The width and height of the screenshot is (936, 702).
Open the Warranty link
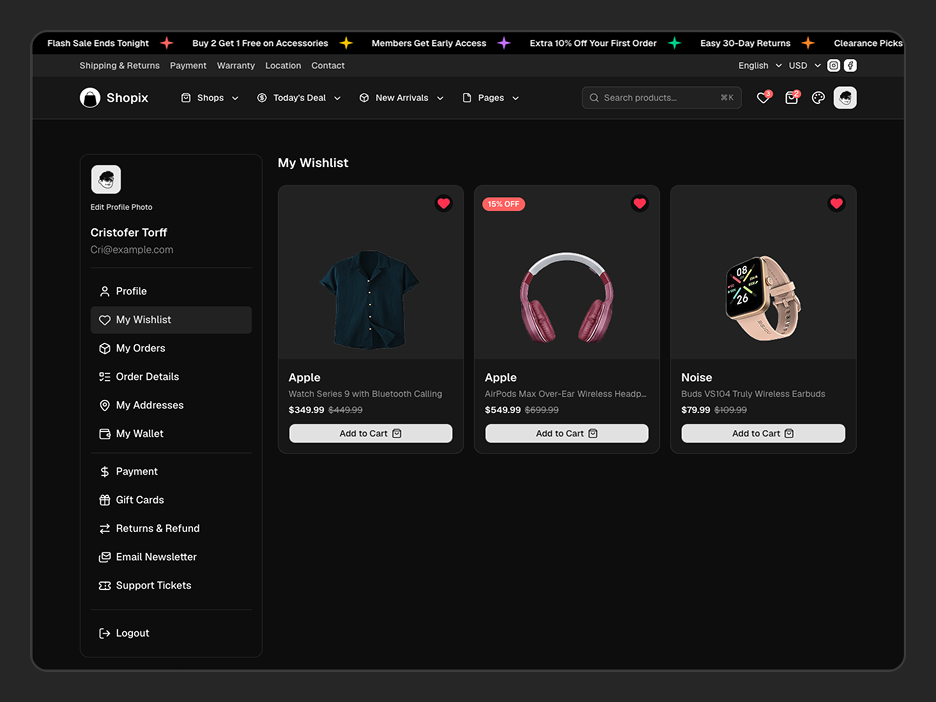click(x=236, y=66)
